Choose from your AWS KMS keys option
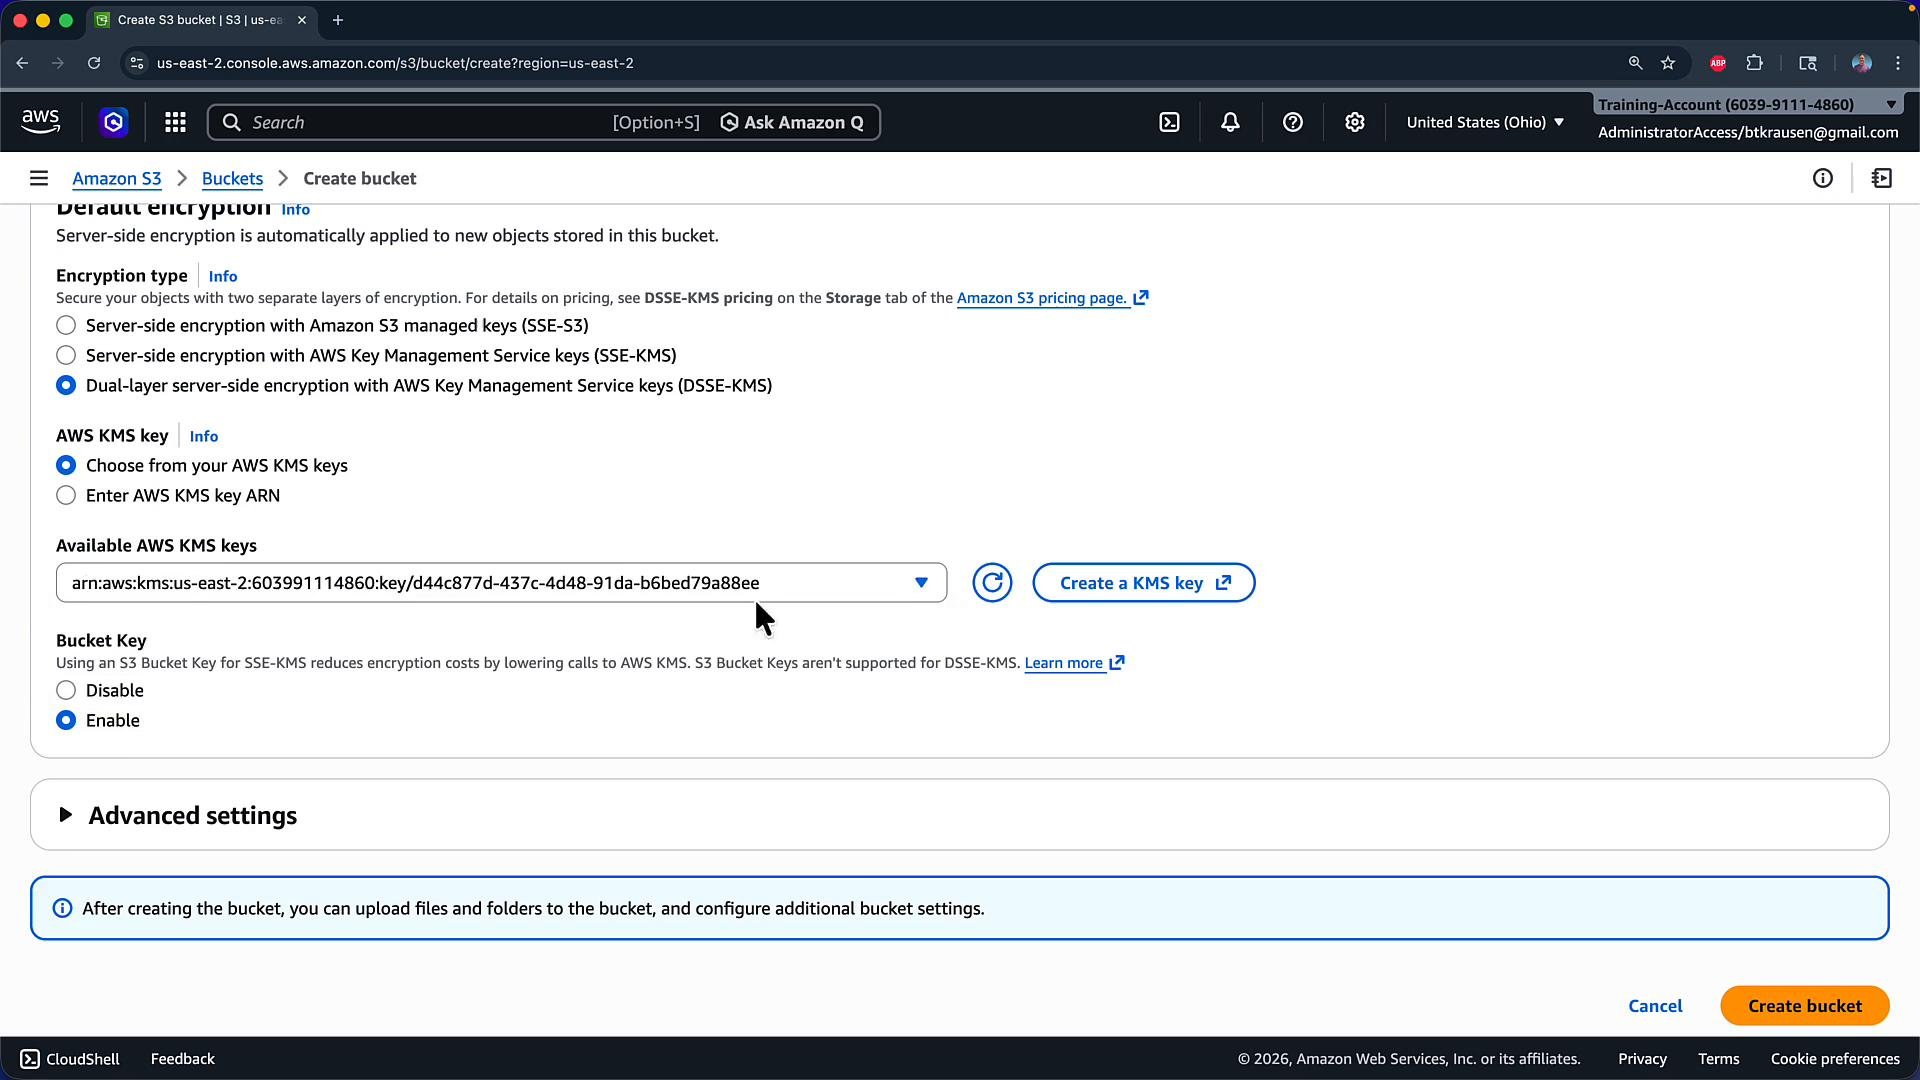Viewport: 1920px width, 1080px height. point(66,465)
